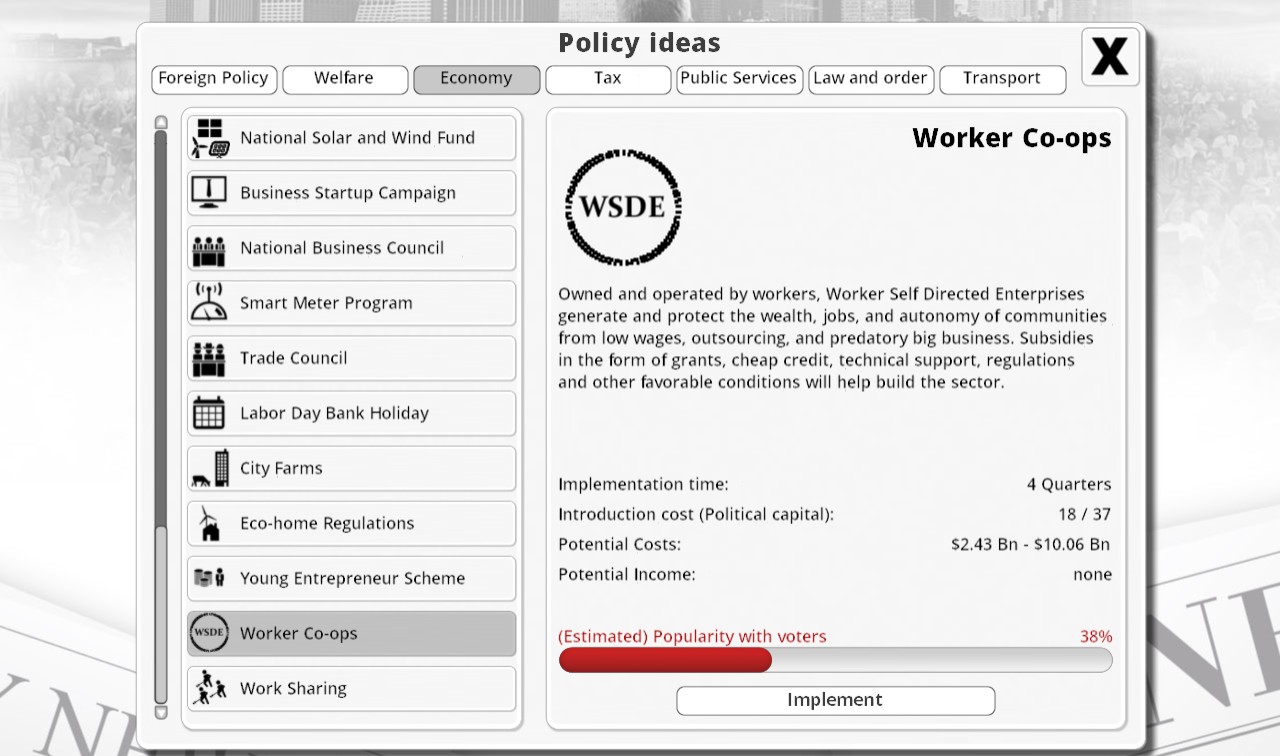Image resolution: width=1280 pixels, height=756 pixels.
Task: Click the (Estimated) Popularity with voters label
Action: [x=693, y=637]
